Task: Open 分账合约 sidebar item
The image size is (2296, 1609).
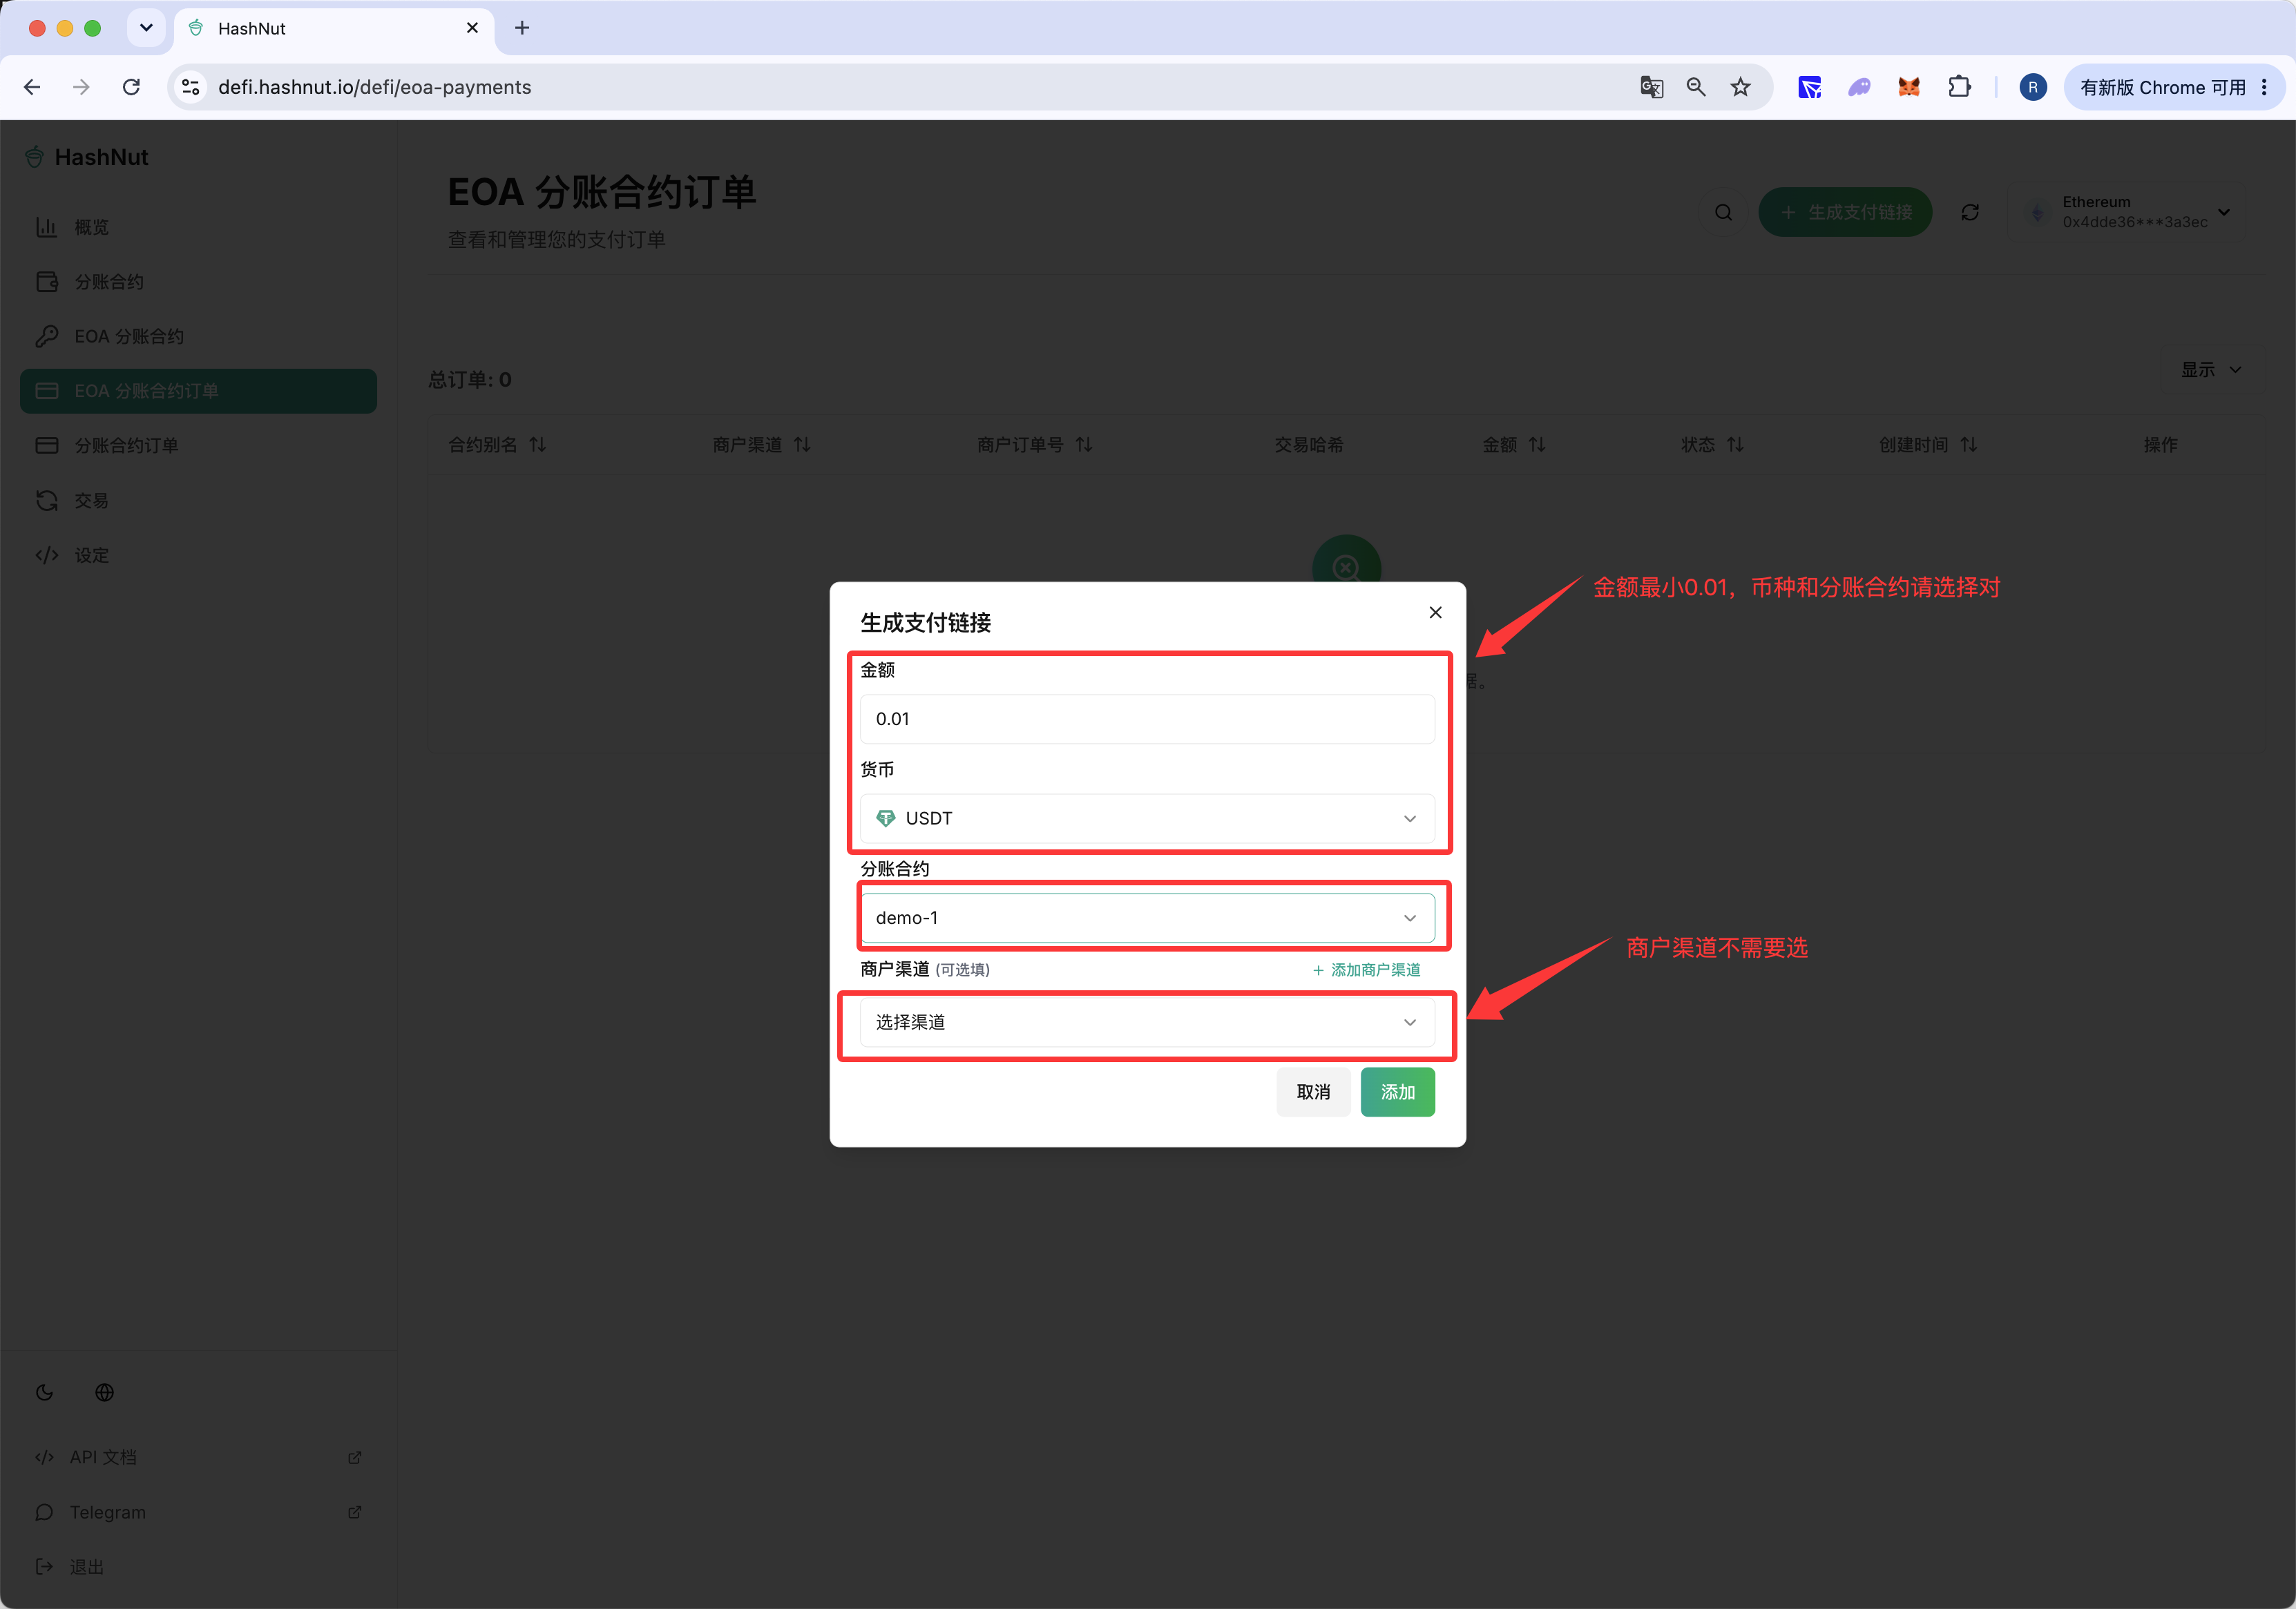Action: pos(198,282)
